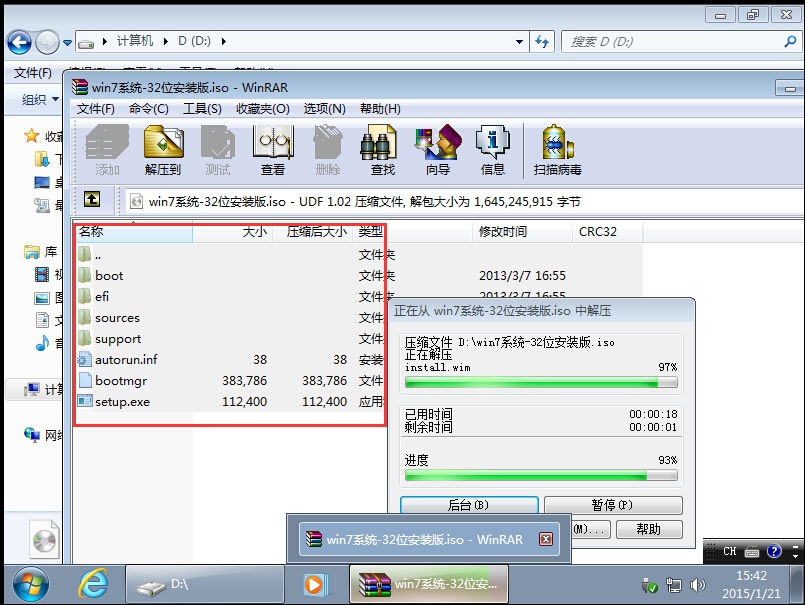Select the bootmgr file icon
This screenshot has width=805, height=605.
(85, 381)
